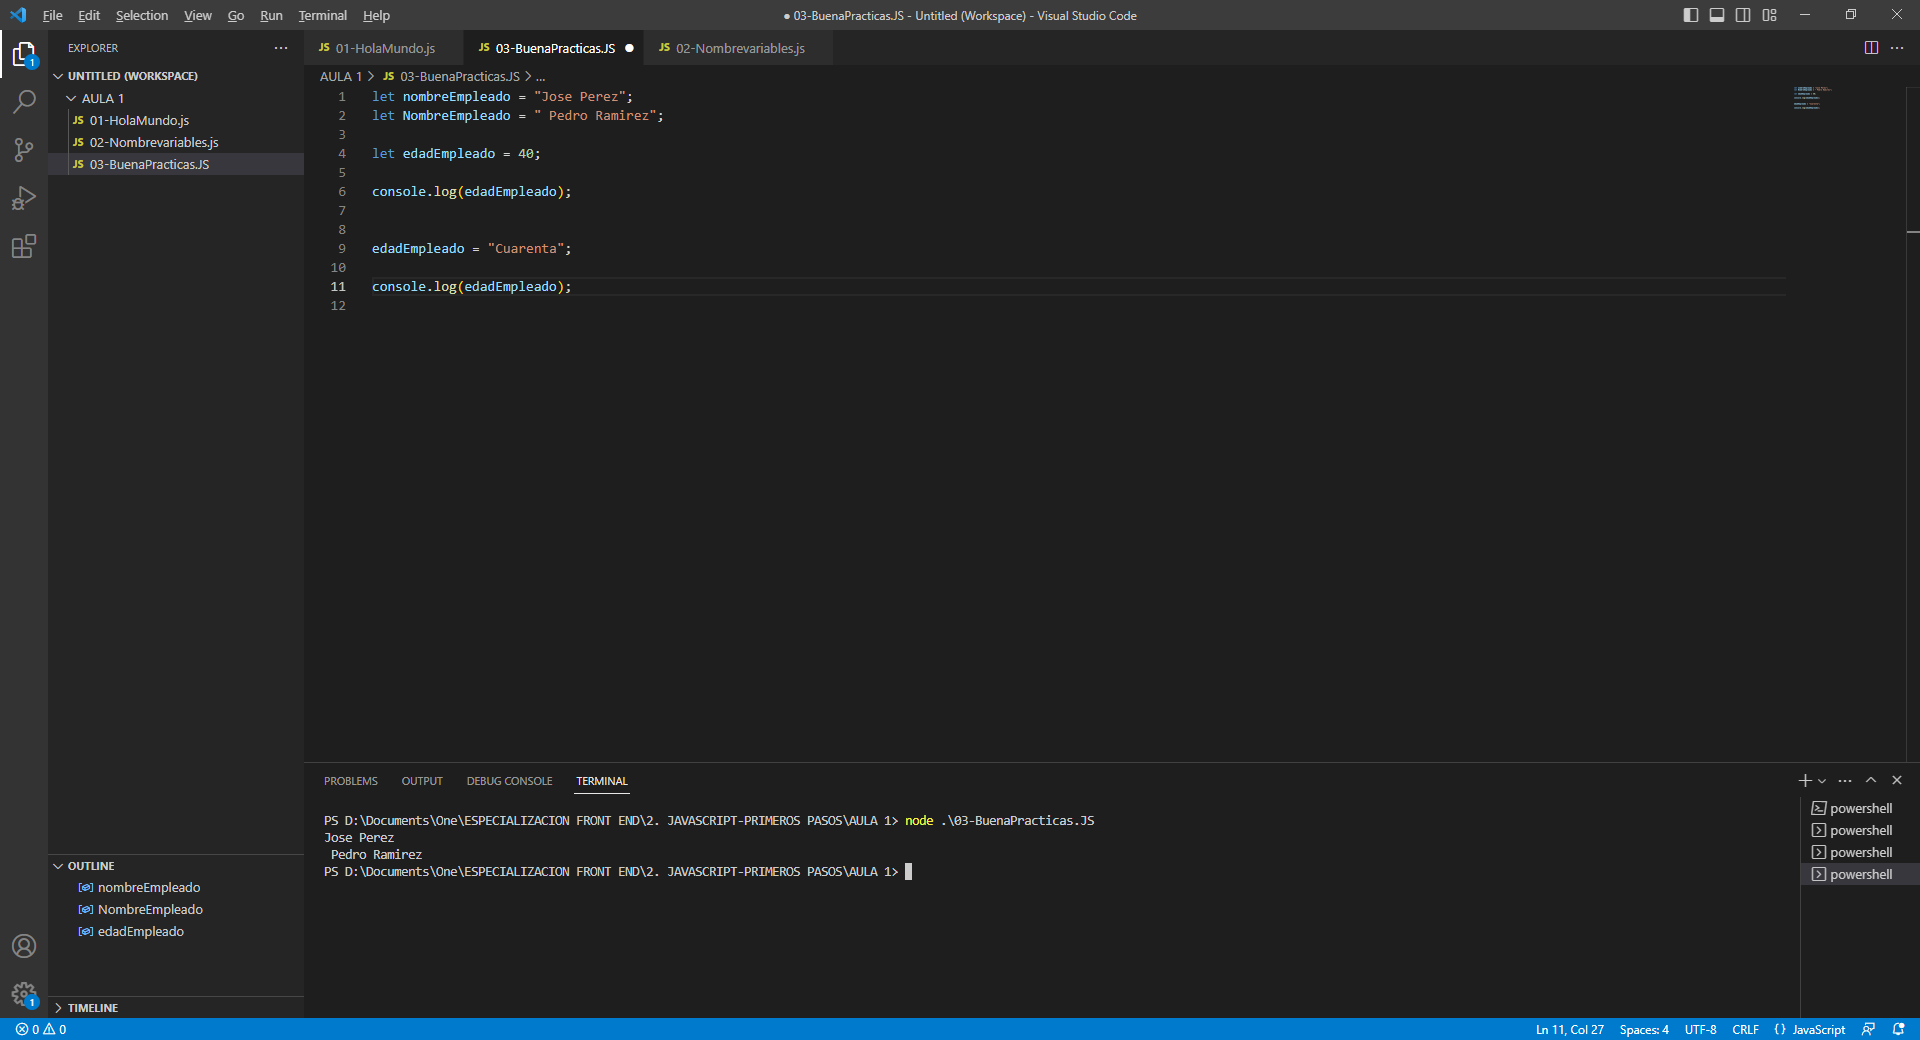1920x1040 pixels.
Task: Open Explorer Views and More Actions ellipsis
Action: 281,48
